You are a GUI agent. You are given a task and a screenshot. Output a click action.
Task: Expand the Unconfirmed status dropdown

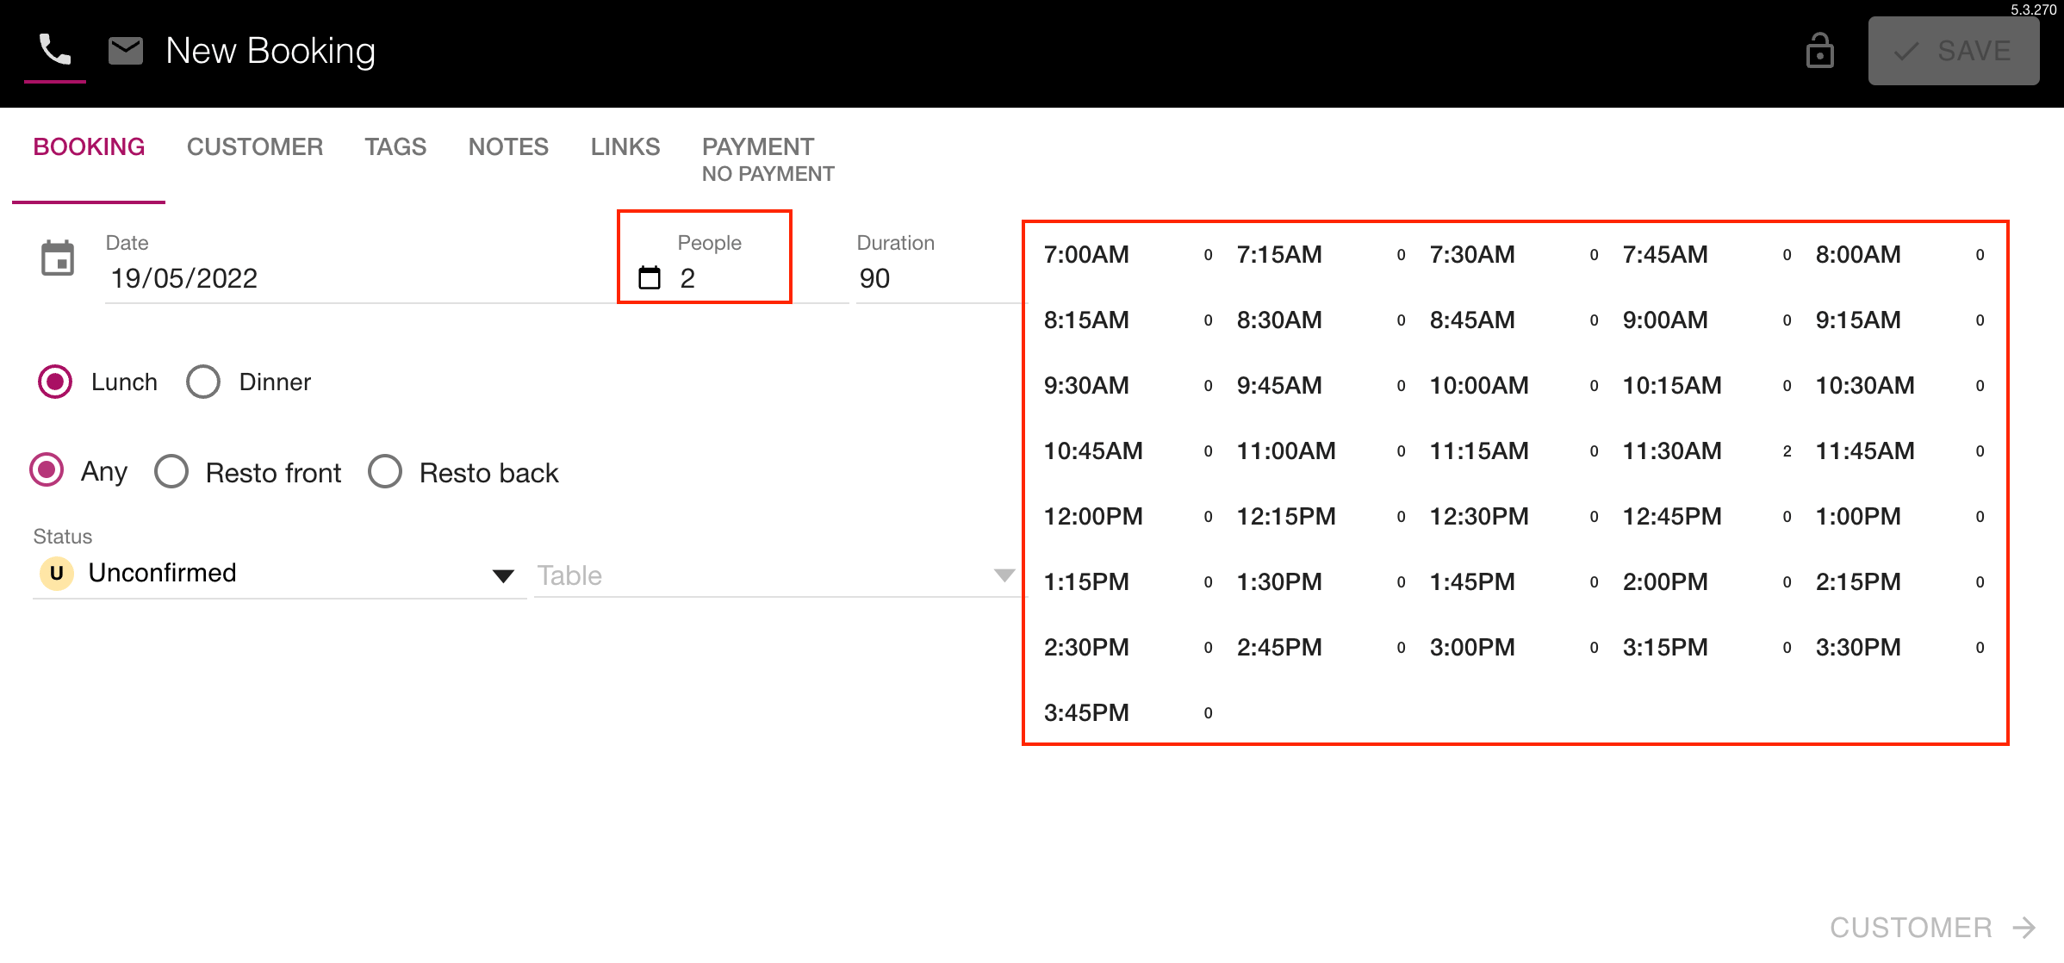[502, 575]
